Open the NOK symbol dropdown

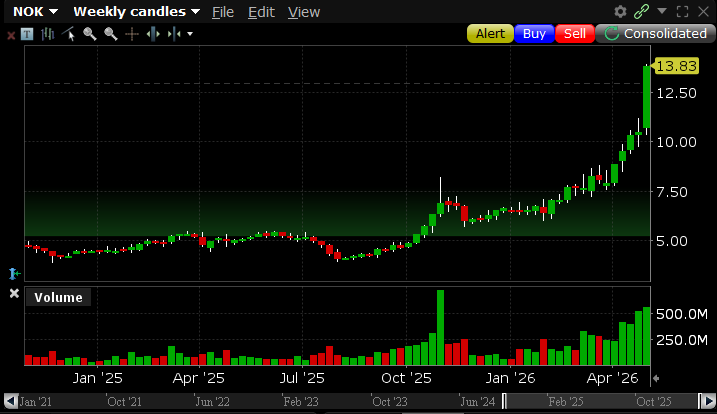[x=35, y=12]
